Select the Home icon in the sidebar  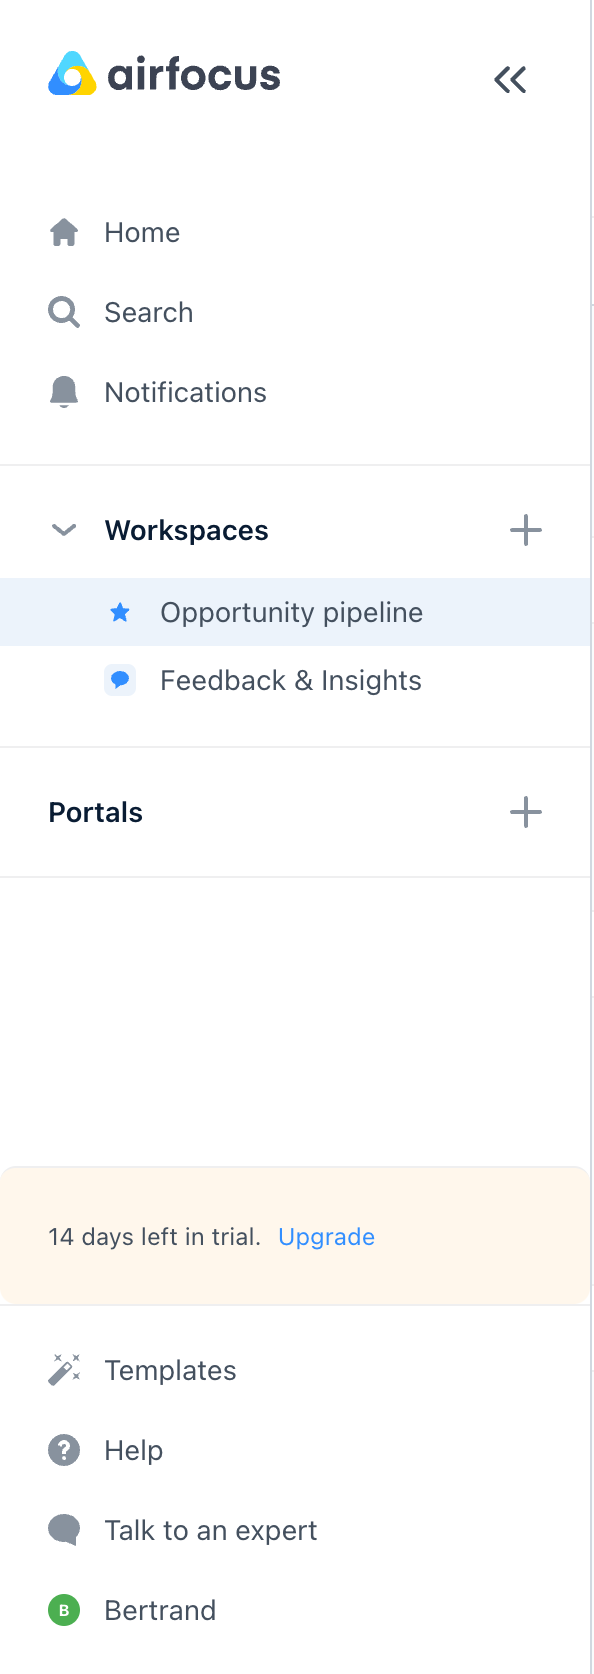click(63, 231)
